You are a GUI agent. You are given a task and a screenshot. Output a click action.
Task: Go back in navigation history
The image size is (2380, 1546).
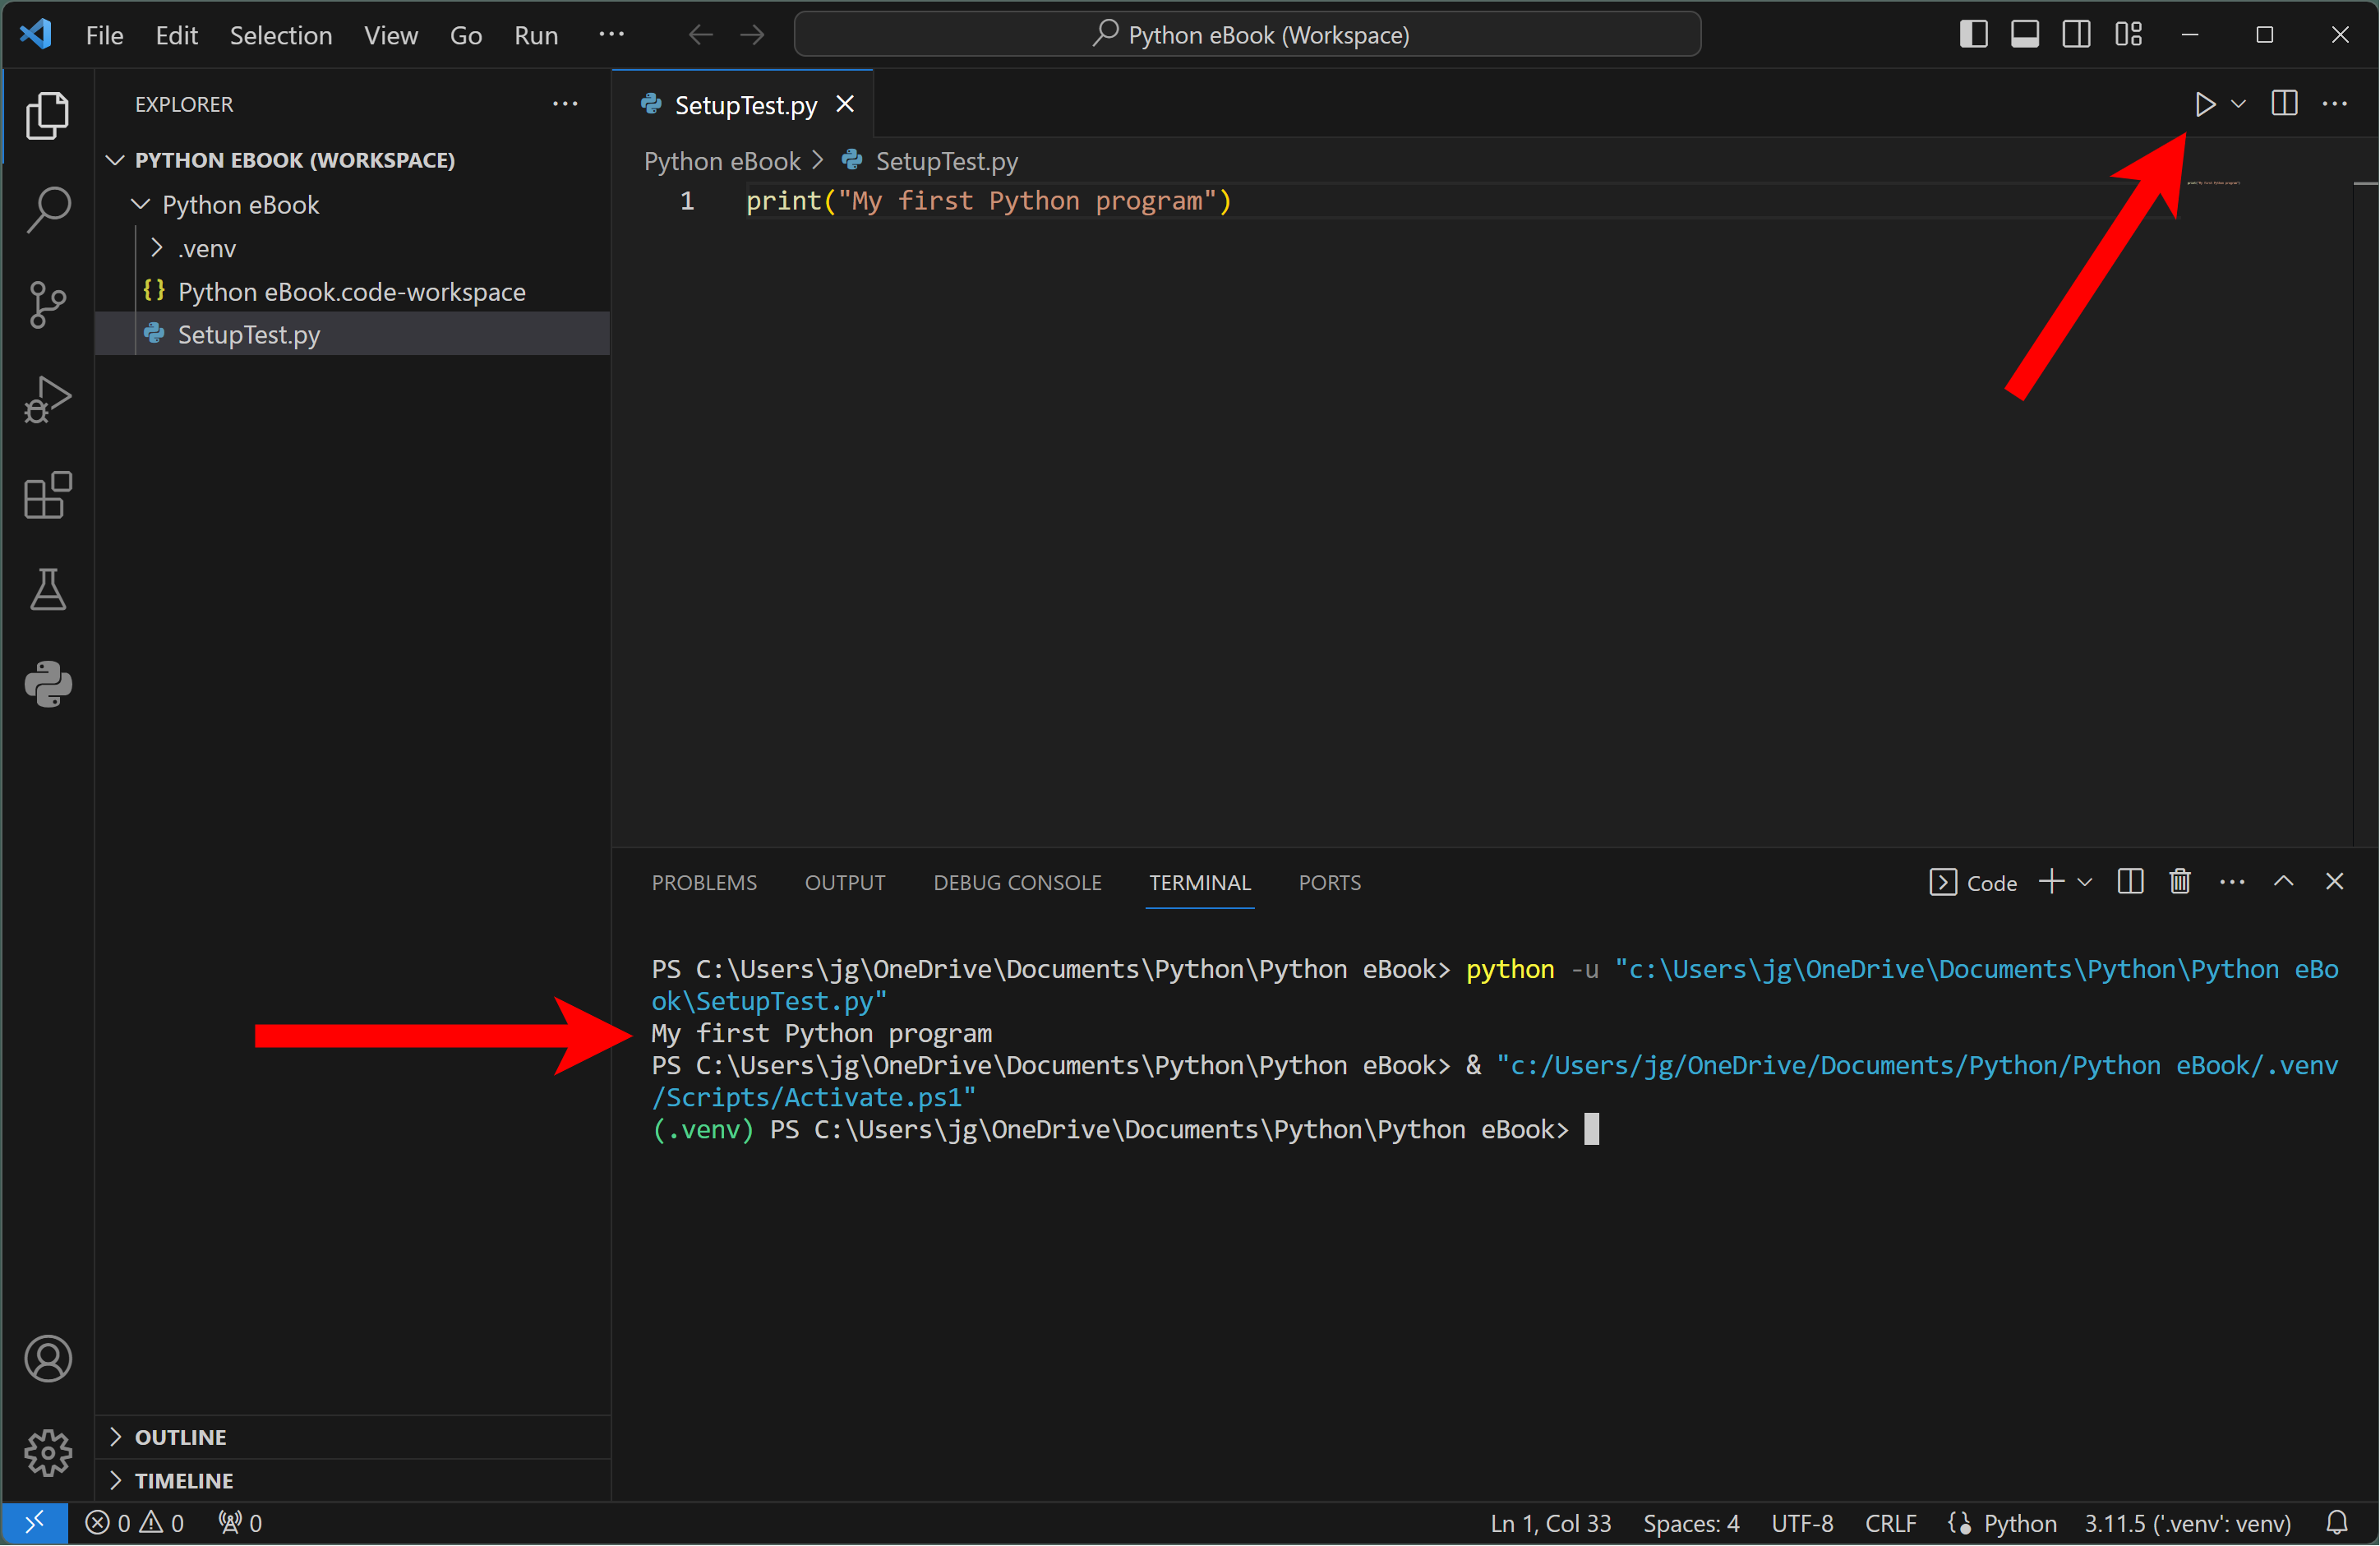[x=700, y=35]
